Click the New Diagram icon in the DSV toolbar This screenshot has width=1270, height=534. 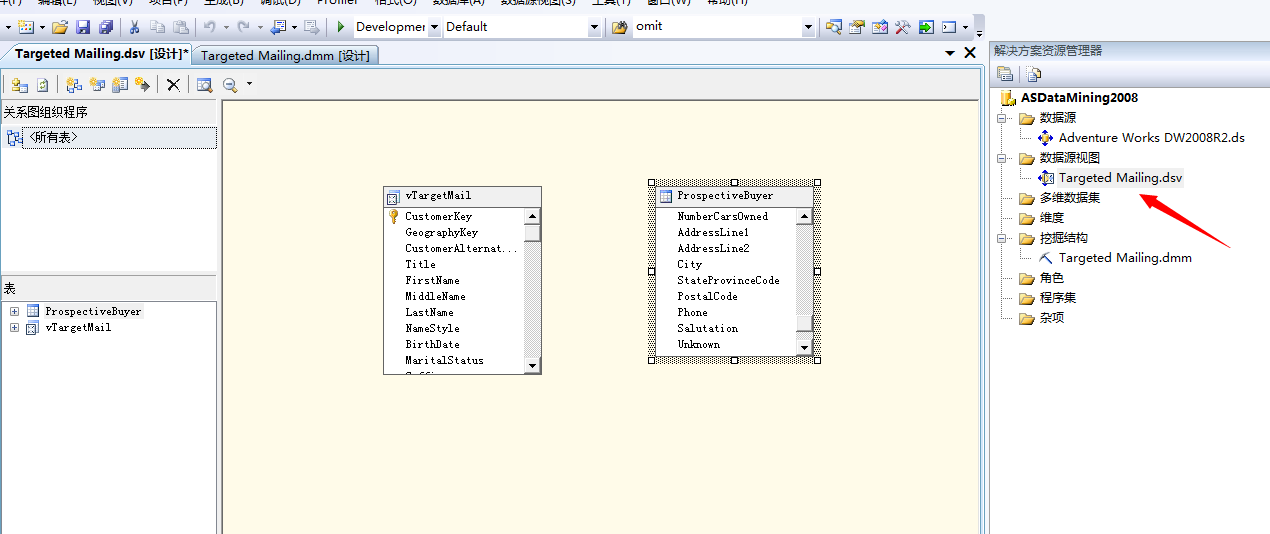tap(74, 85)
